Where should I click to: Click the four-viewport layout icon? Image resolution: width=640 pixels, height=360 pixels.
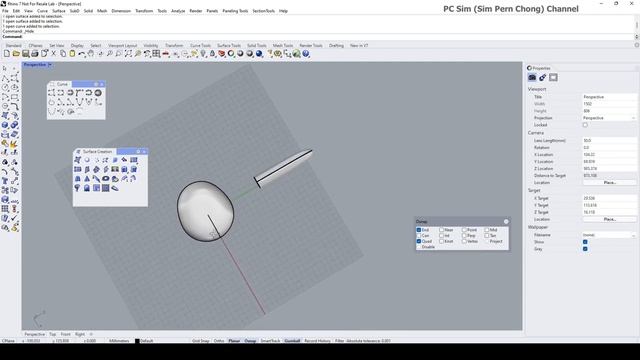coord(156,53)
